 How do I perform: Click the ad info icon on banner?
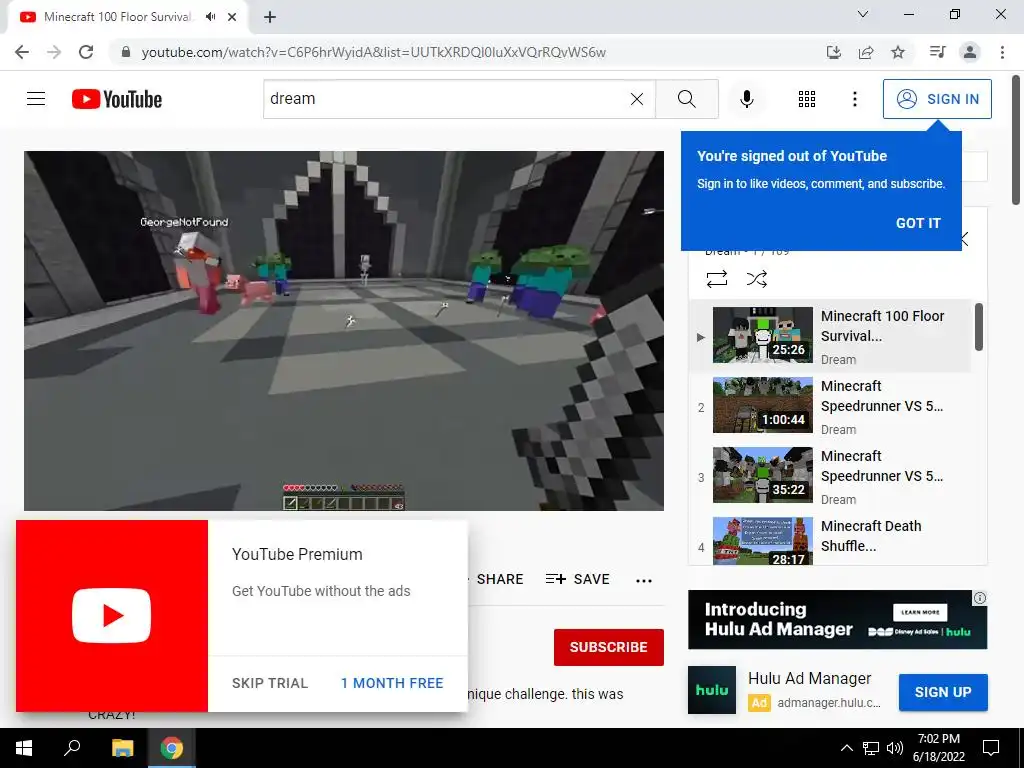click(x=980, y=598)
